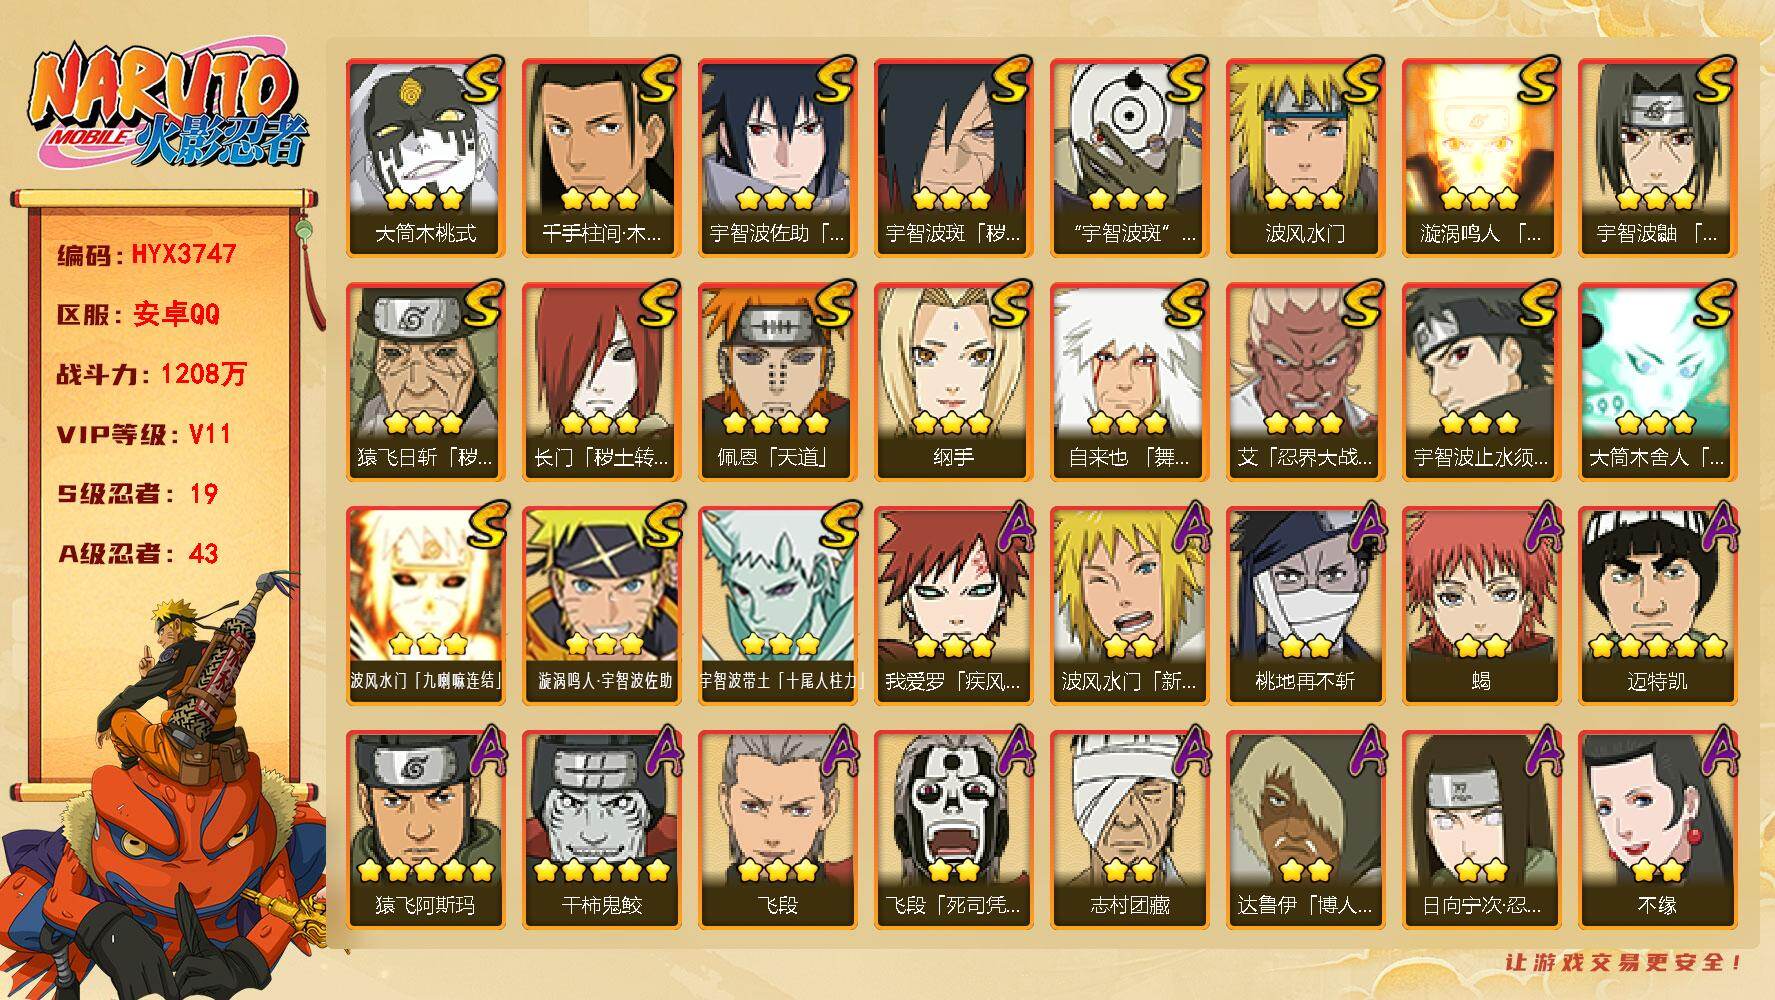Viewport: 1775px width, 1000px height.
Task: Choose the 猿飞阿斯玛 card
Action: pyautogui.click(x=426, y=829)
